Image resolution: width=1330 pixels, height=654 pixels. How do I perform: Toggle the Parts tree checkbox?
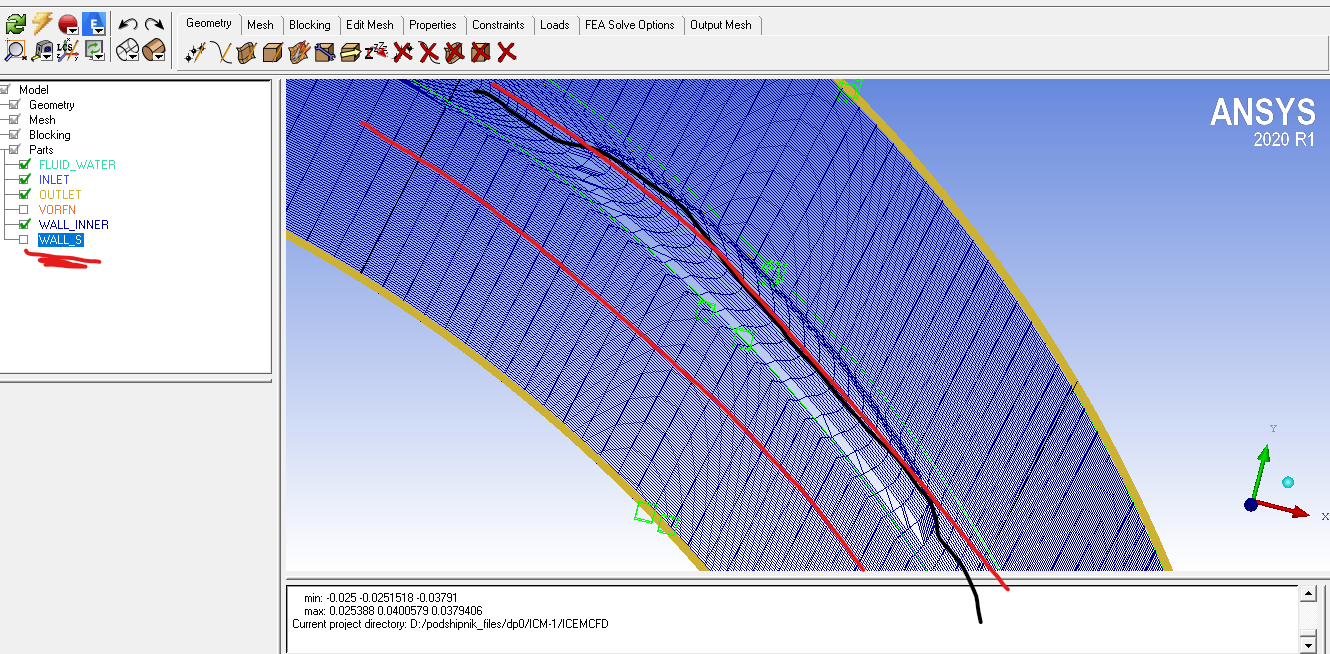pos(14,150)
